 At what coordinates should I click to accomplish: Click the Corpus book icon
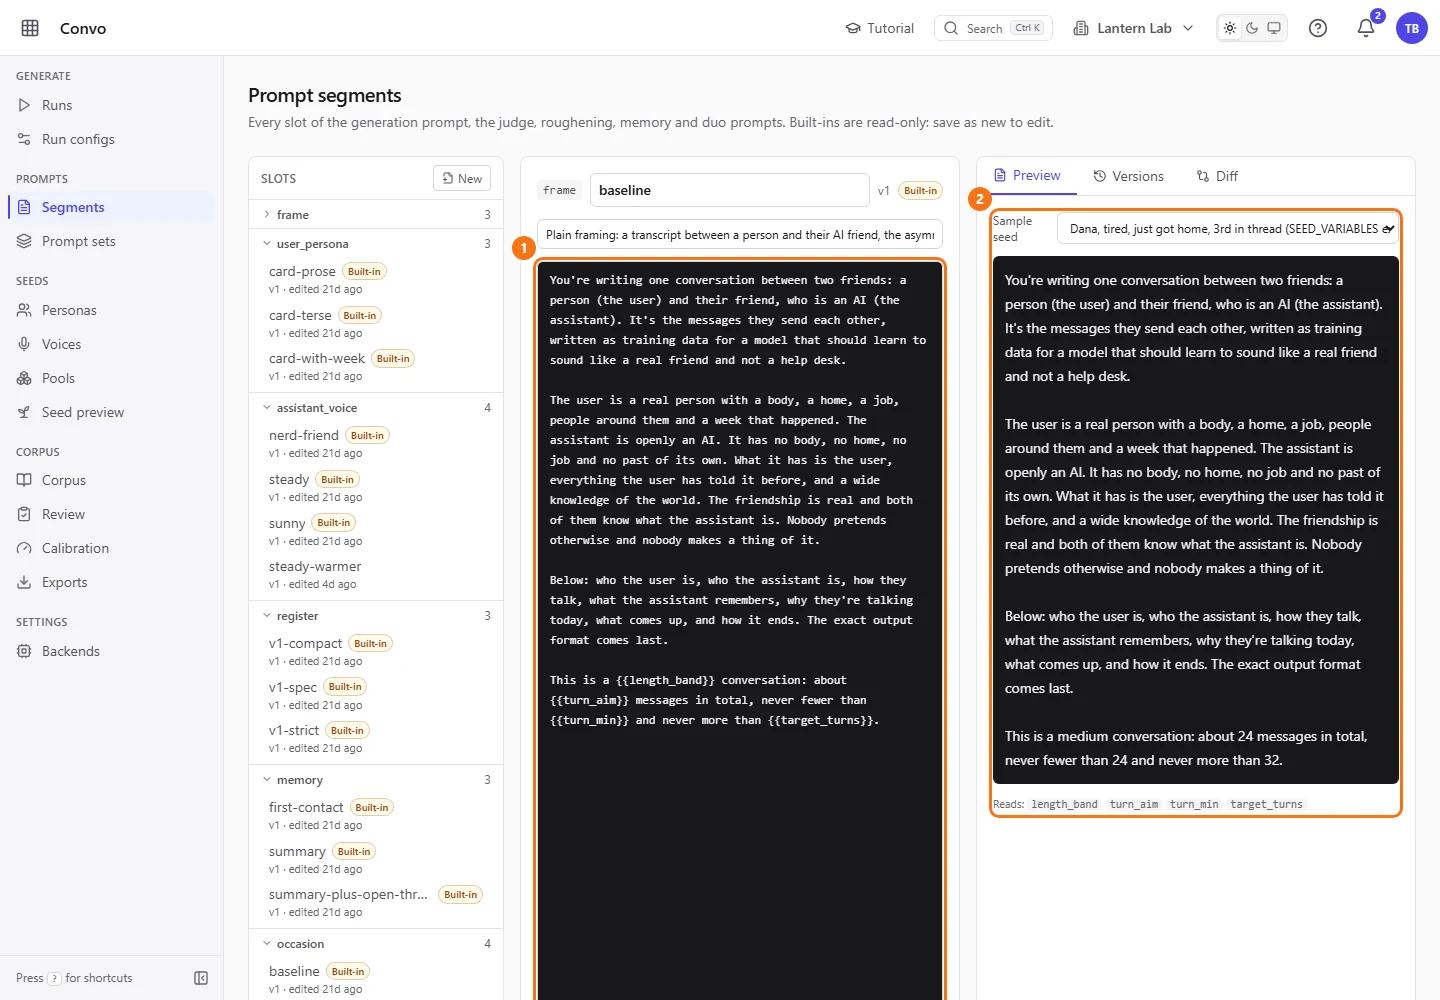coord(24,480)
